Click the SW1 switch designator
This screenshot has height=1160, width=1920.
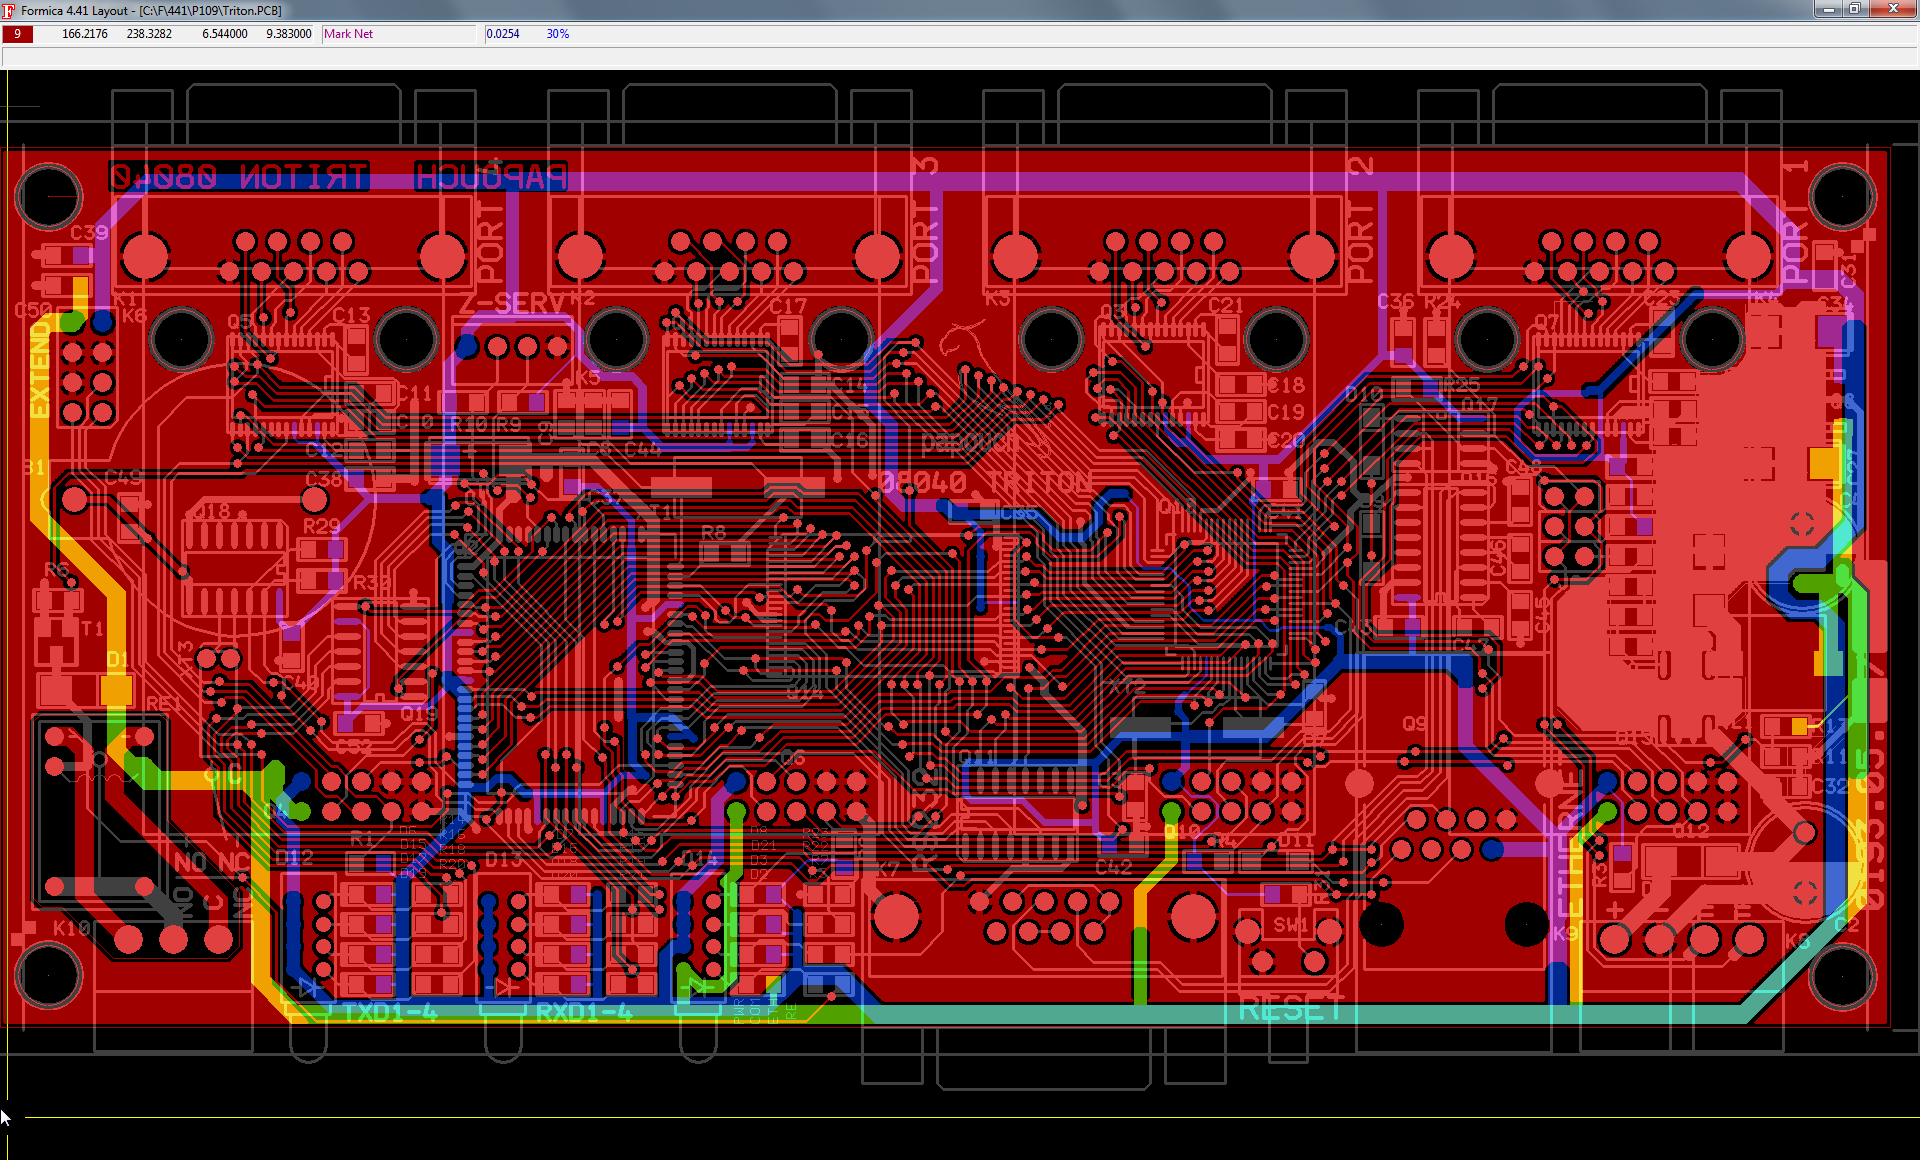(x=1290, y=925)
